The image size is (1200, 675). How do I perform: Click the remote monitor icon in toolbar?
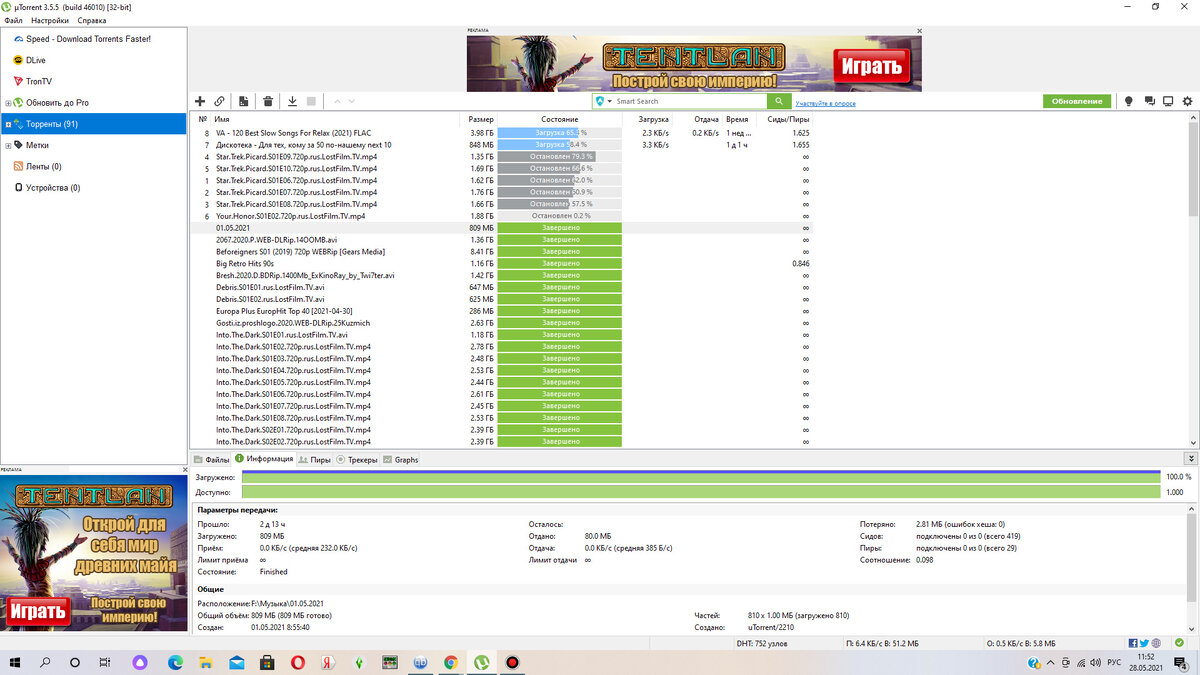tap(1168, 101)
